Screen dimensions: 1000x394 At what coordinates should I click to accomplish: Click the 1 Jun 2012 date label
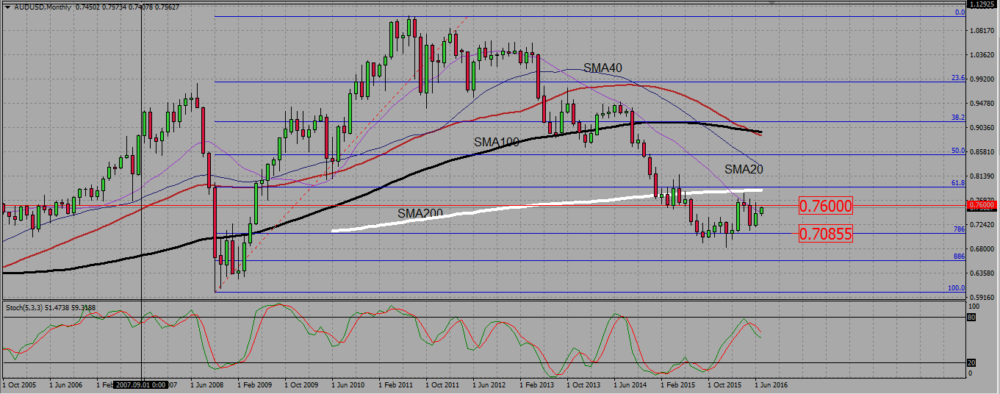(x=489, y=386)
